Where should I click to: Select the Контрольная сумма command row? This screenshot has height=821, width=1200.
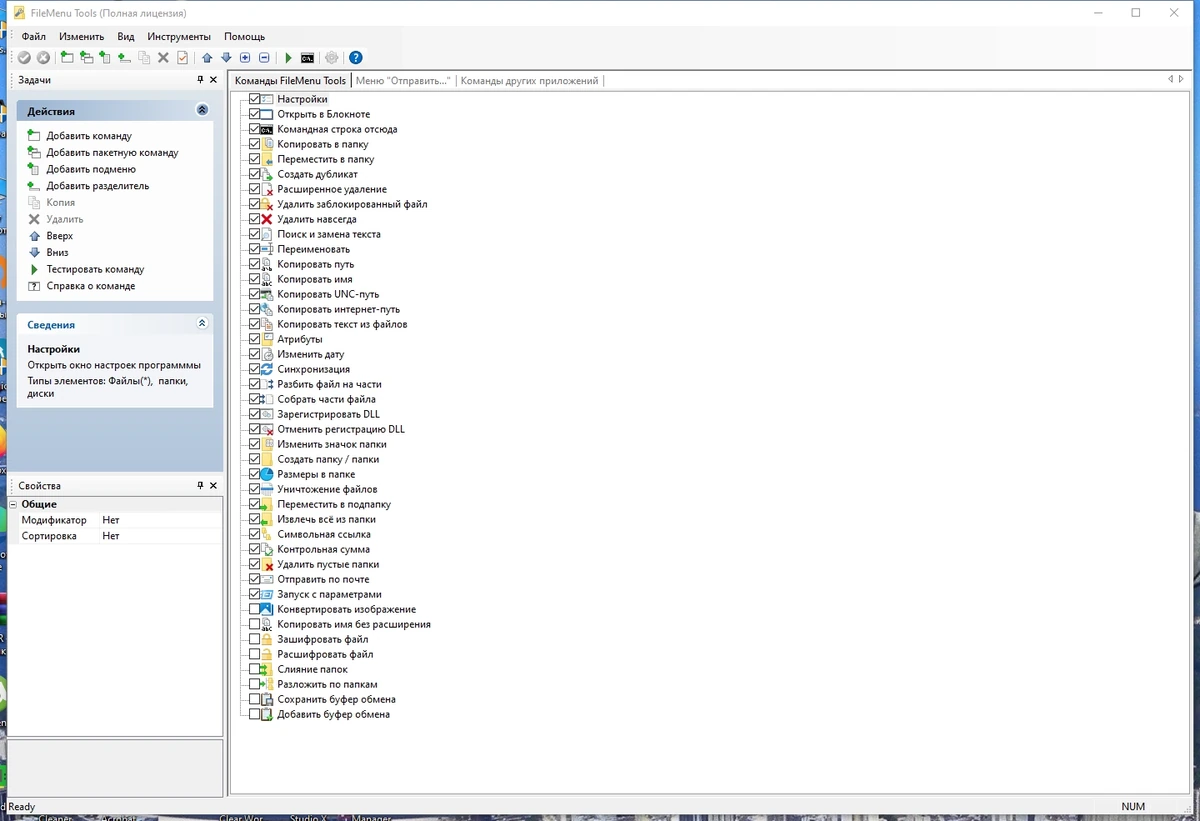pyautogui.click(x=323, y=549)
